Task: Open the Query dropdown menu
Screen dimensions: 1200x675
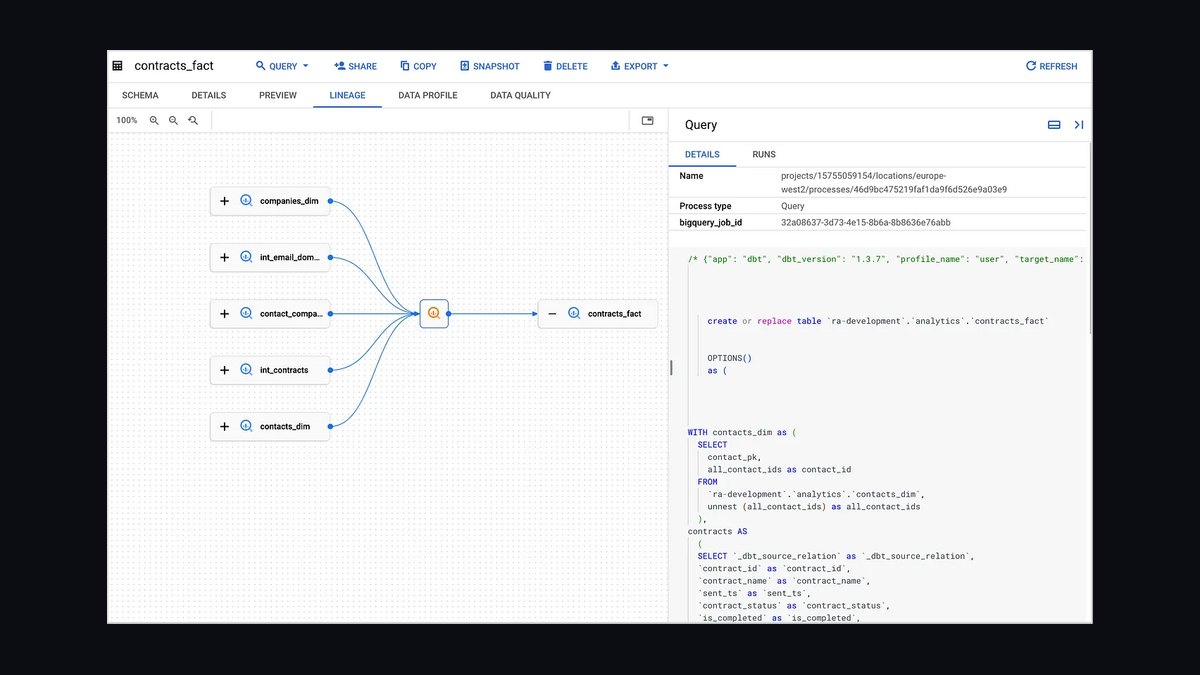Action: [x=282, y=66]
